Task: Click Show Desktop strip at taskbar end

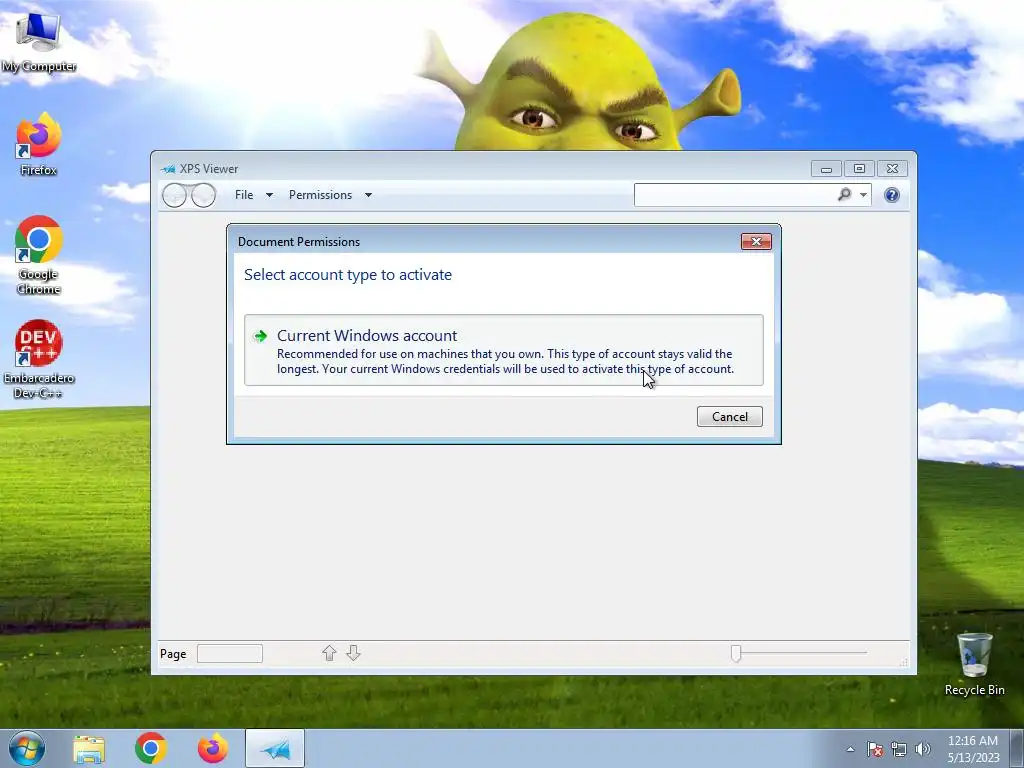Action: [x=1017, y=748]
